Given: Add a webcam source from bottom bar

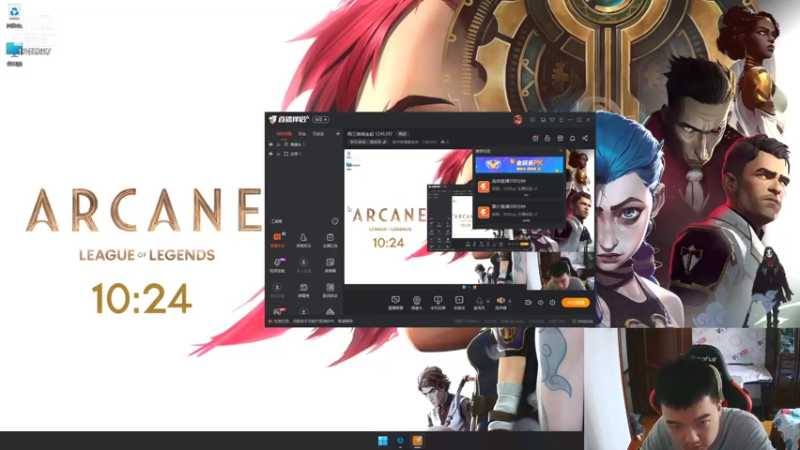Looking at the screenshot, I should 417,303.
